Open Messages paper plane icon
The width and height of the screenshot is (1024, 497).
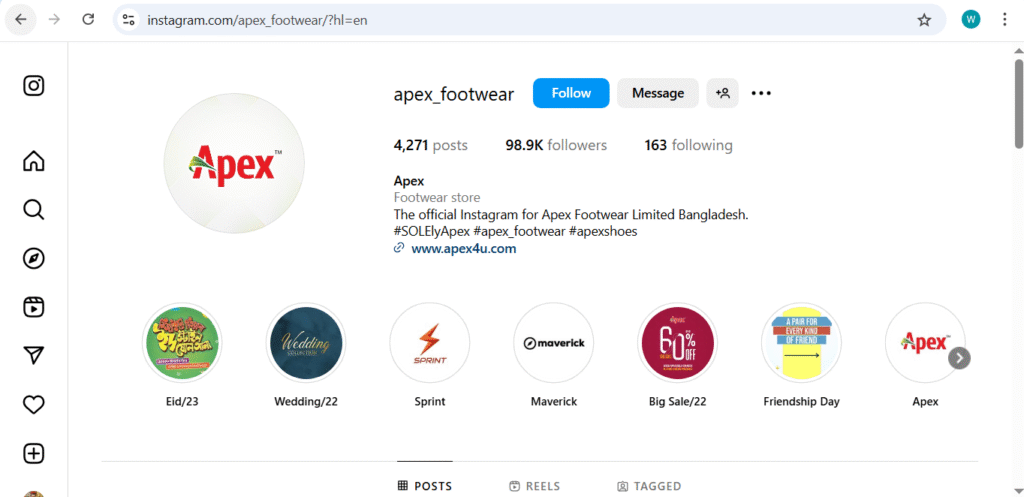(x=33, y=355)
